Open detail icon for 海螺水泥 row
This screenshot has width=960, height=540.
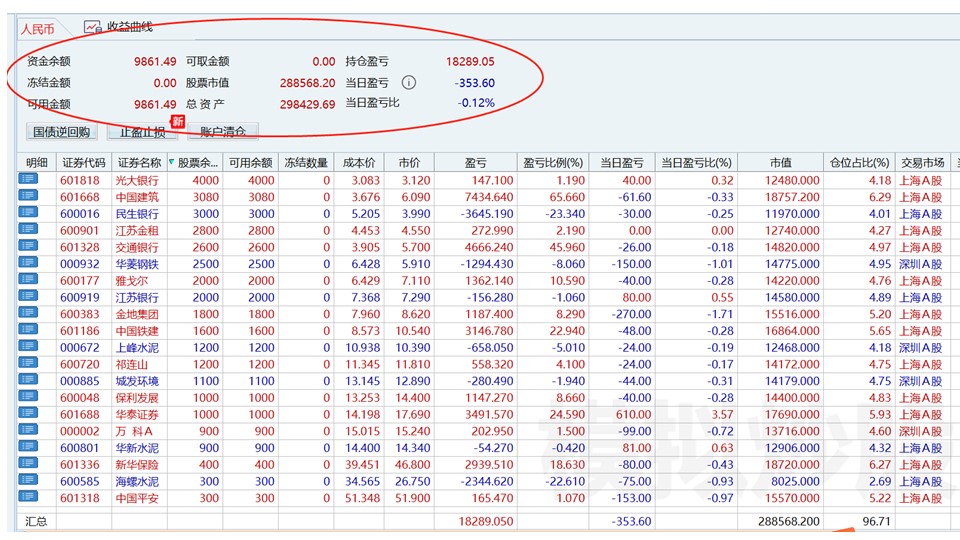click(x=28, y=480)
